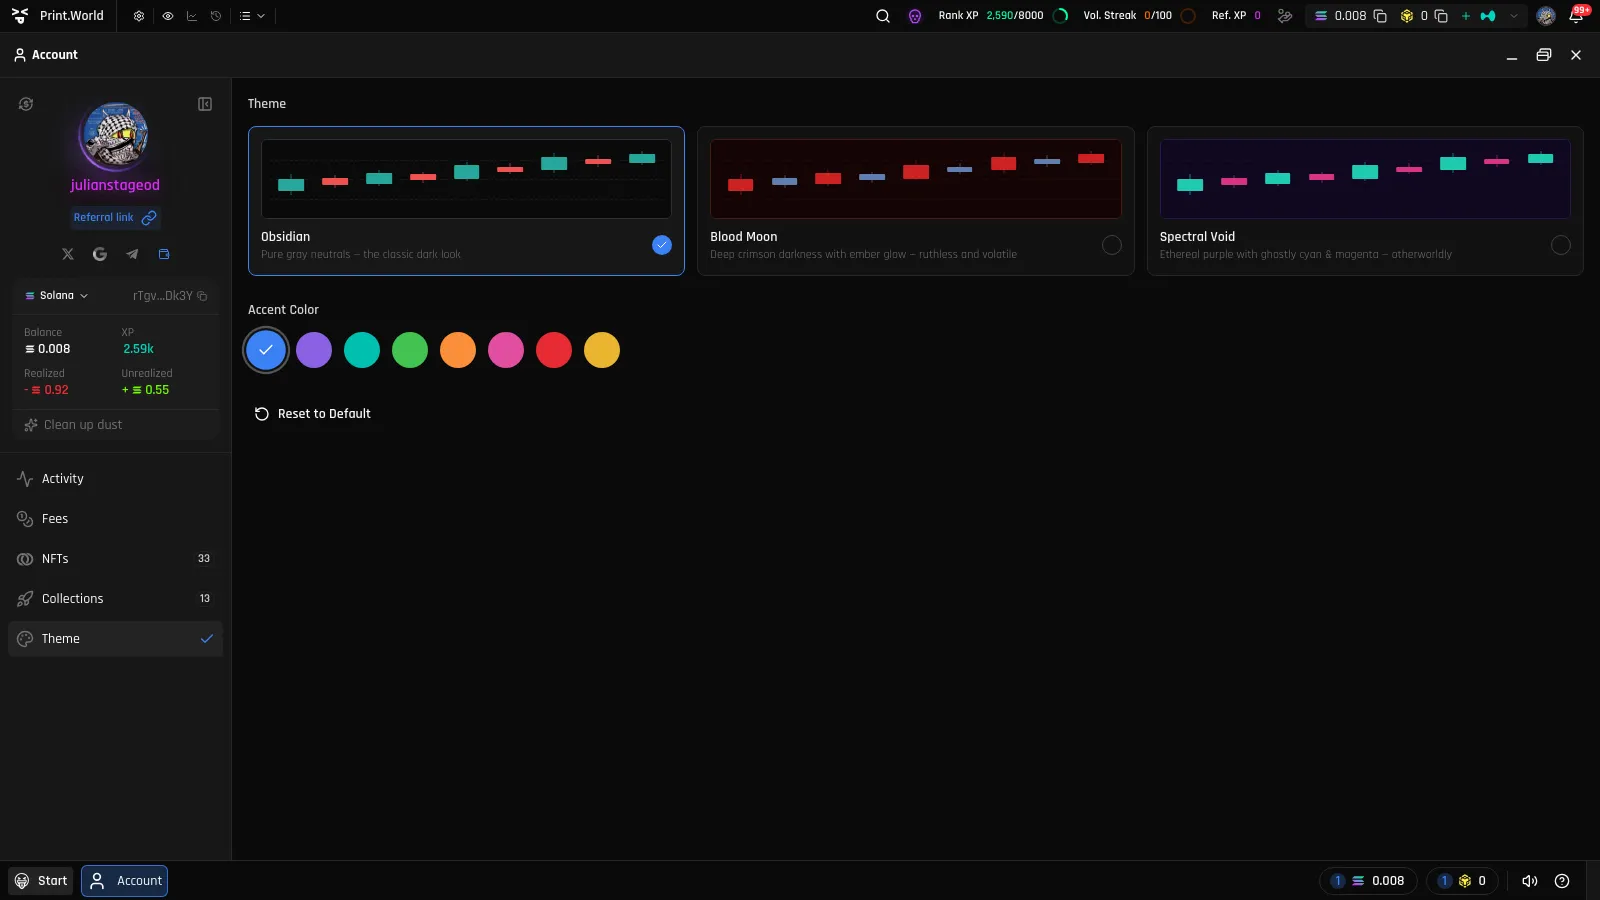The height and width of the screenshot is (900, 1600).
Task: Copy the BNB 0 balance address in header
Action: coord(1441,16)
